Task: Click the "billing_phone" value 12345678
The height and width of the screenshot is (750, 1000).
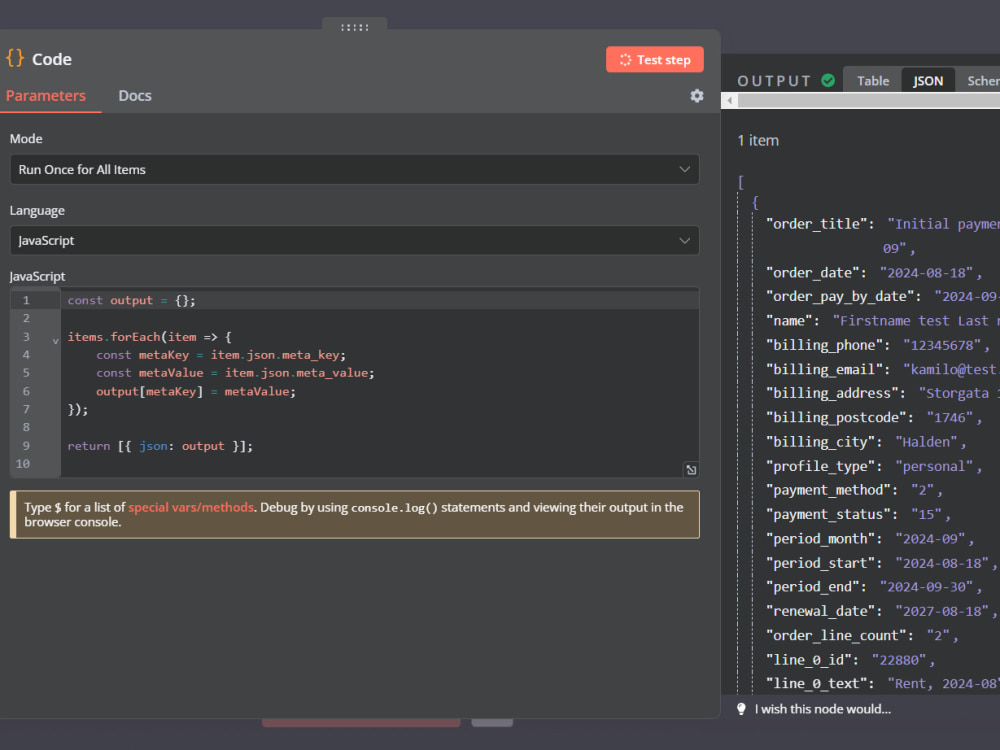Action: 942,345
